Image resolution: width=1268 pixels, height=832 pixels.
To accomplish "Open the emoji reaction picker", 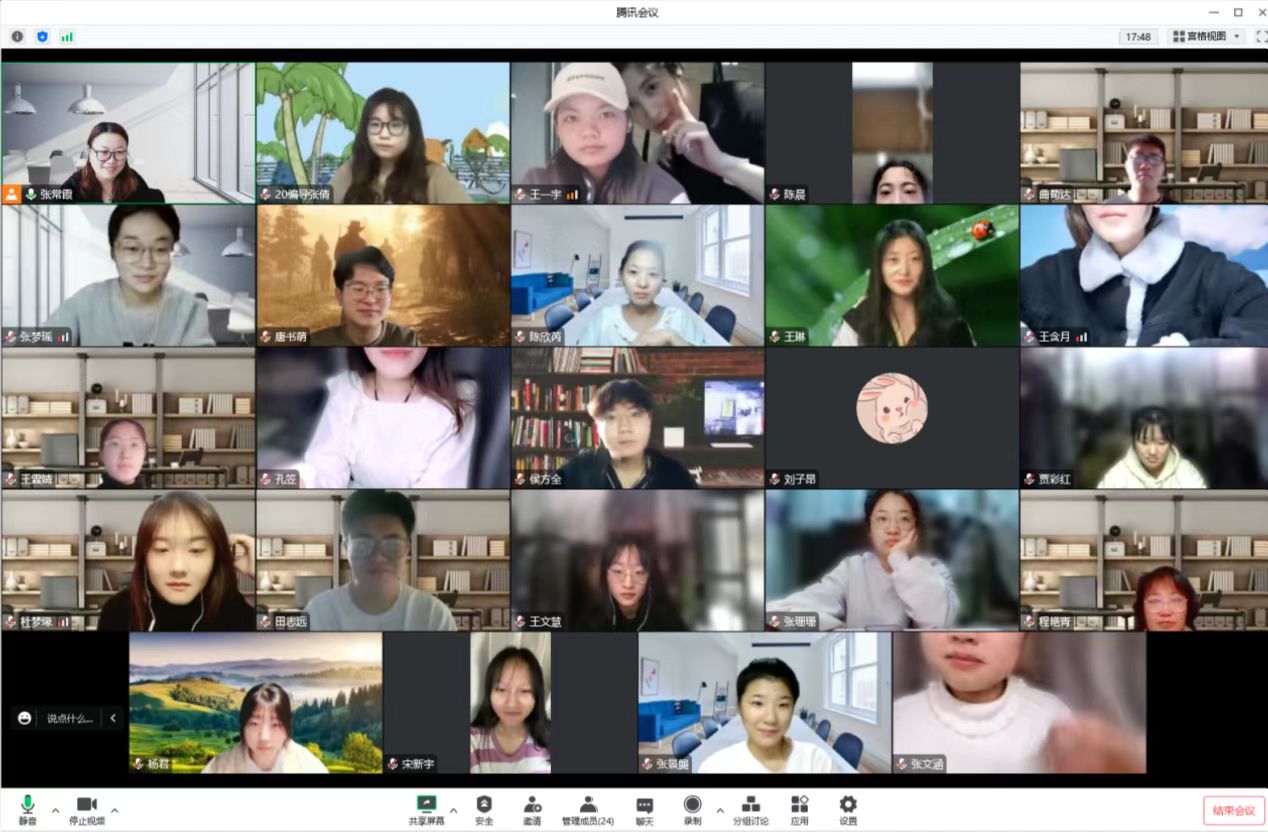I will click(x=24, y=718).
